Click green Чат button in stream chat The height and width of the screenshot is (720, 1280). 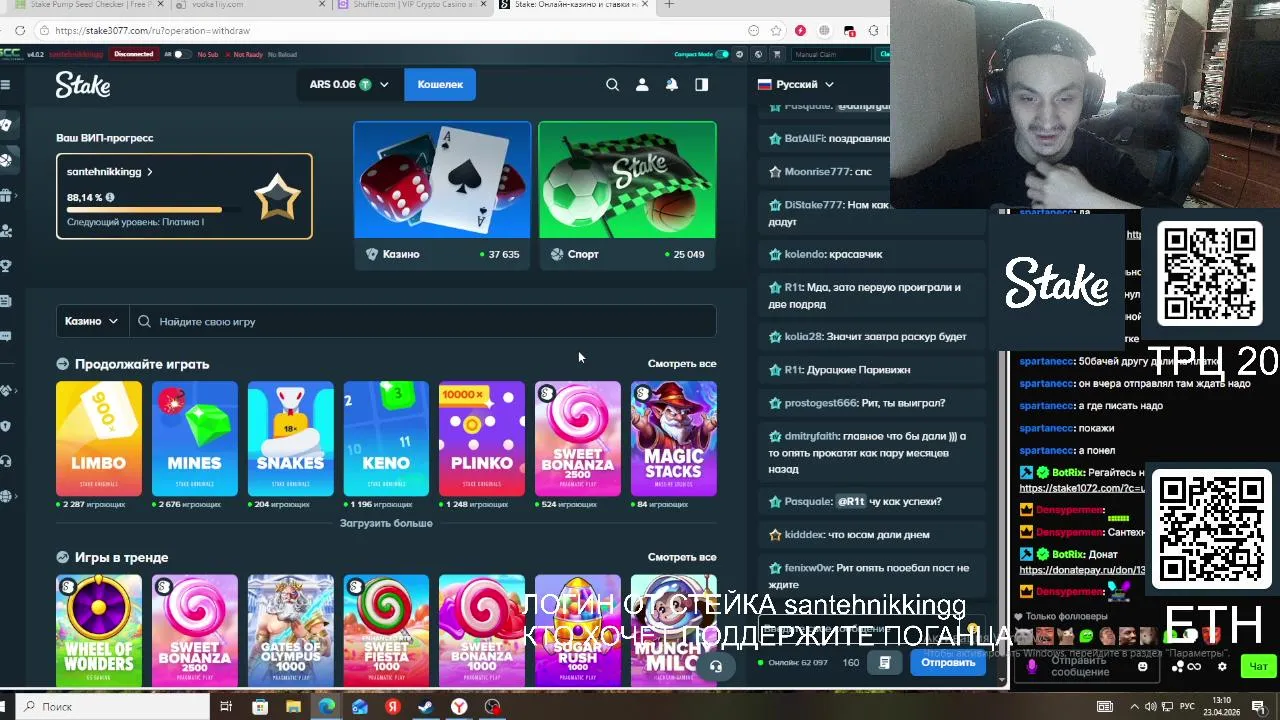tap(1258, 667)
